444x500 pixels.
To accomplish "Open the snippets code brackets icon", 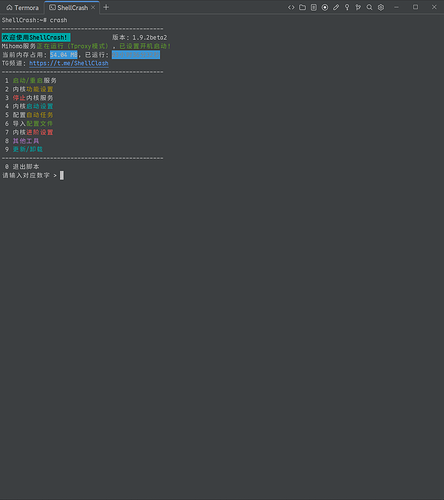I will click(x=291, y=7).
